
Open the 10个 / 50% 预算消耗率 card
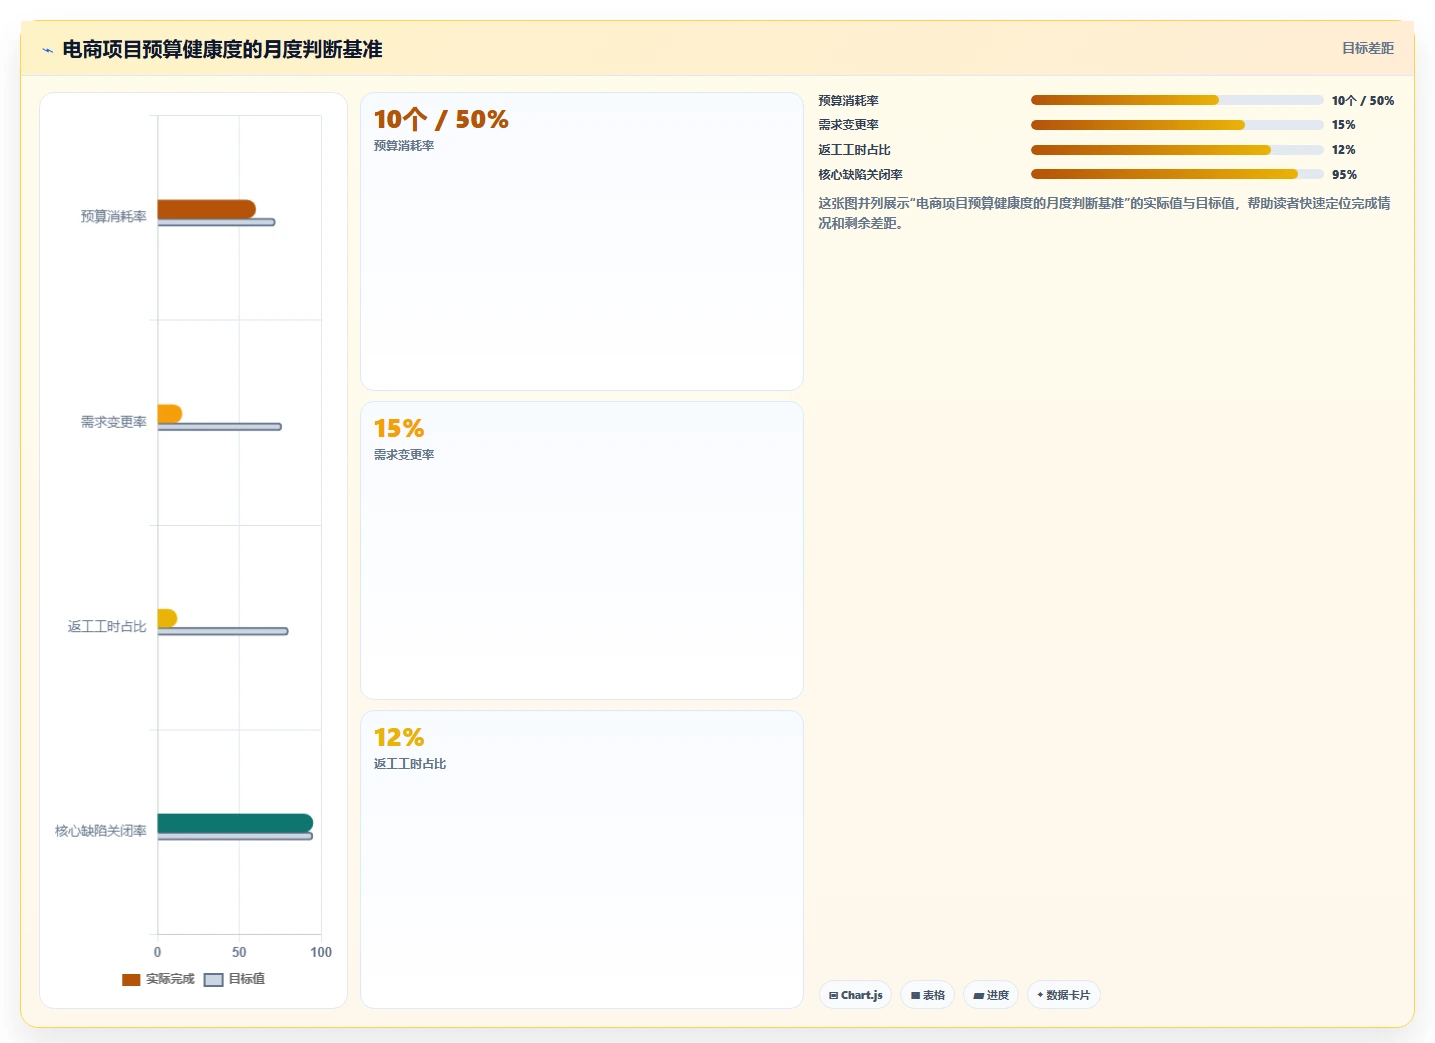click(581, 241)
